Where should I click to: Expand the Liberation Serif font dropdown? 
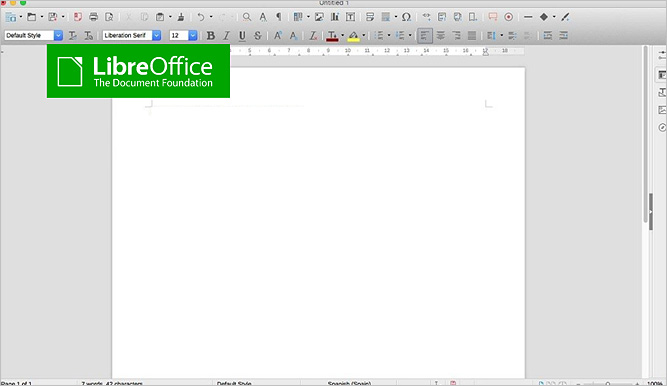pyautogui.click(x=157, y=36)
